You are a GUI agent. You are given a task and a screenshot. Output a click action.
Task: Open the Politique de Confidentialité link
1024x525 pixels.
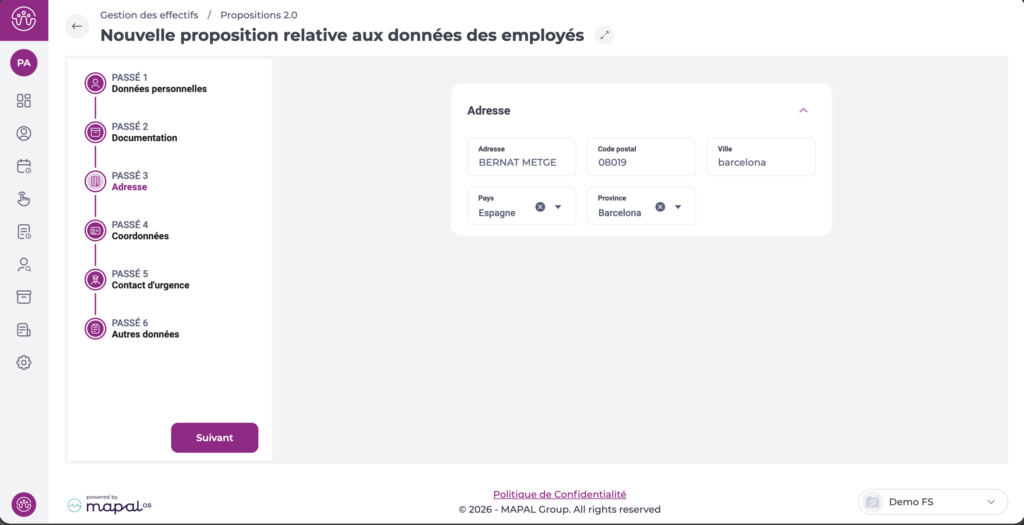coord(559,494)
